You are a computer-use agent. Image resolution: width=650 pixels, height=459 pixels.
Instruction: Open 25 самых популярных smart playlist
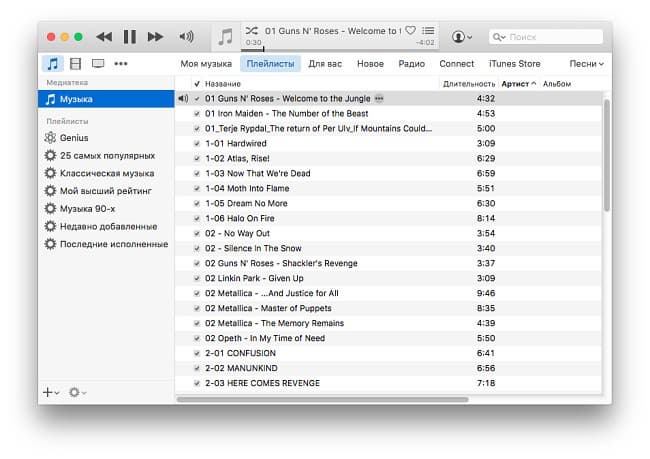coord(106,155)
